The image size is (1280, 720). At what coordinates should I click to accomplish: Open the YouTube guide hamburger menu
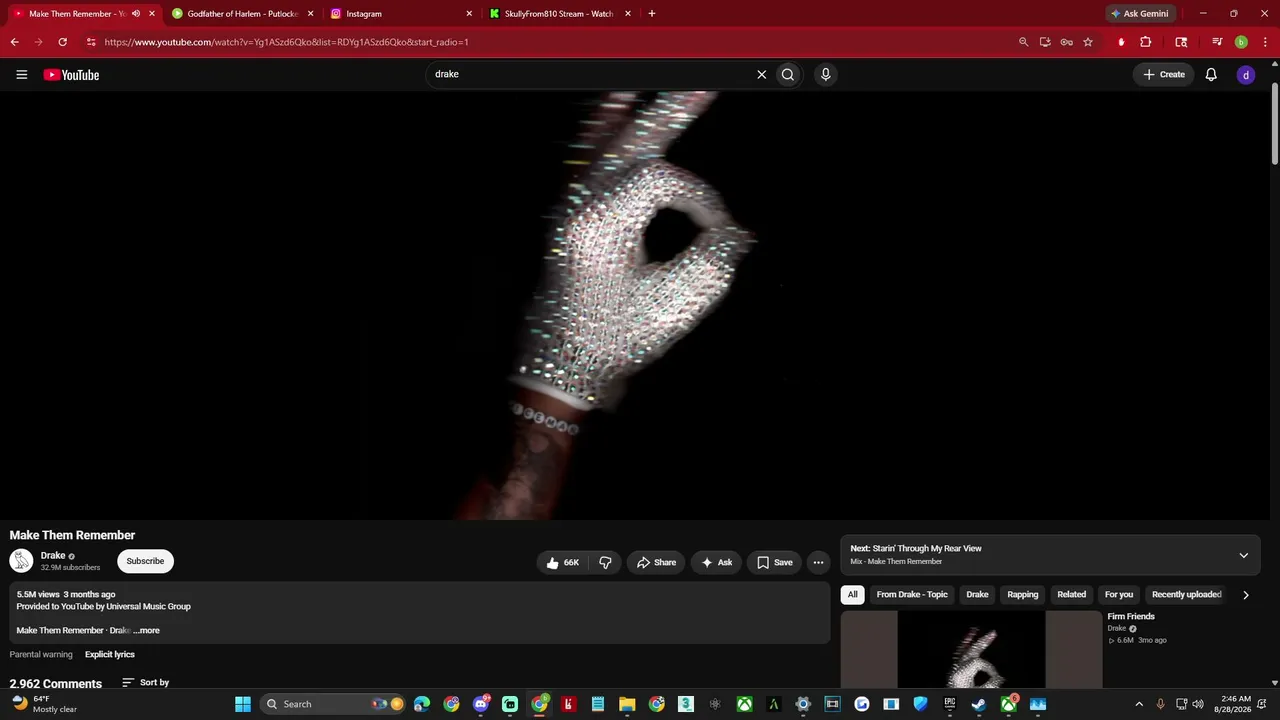pos(21,74)
